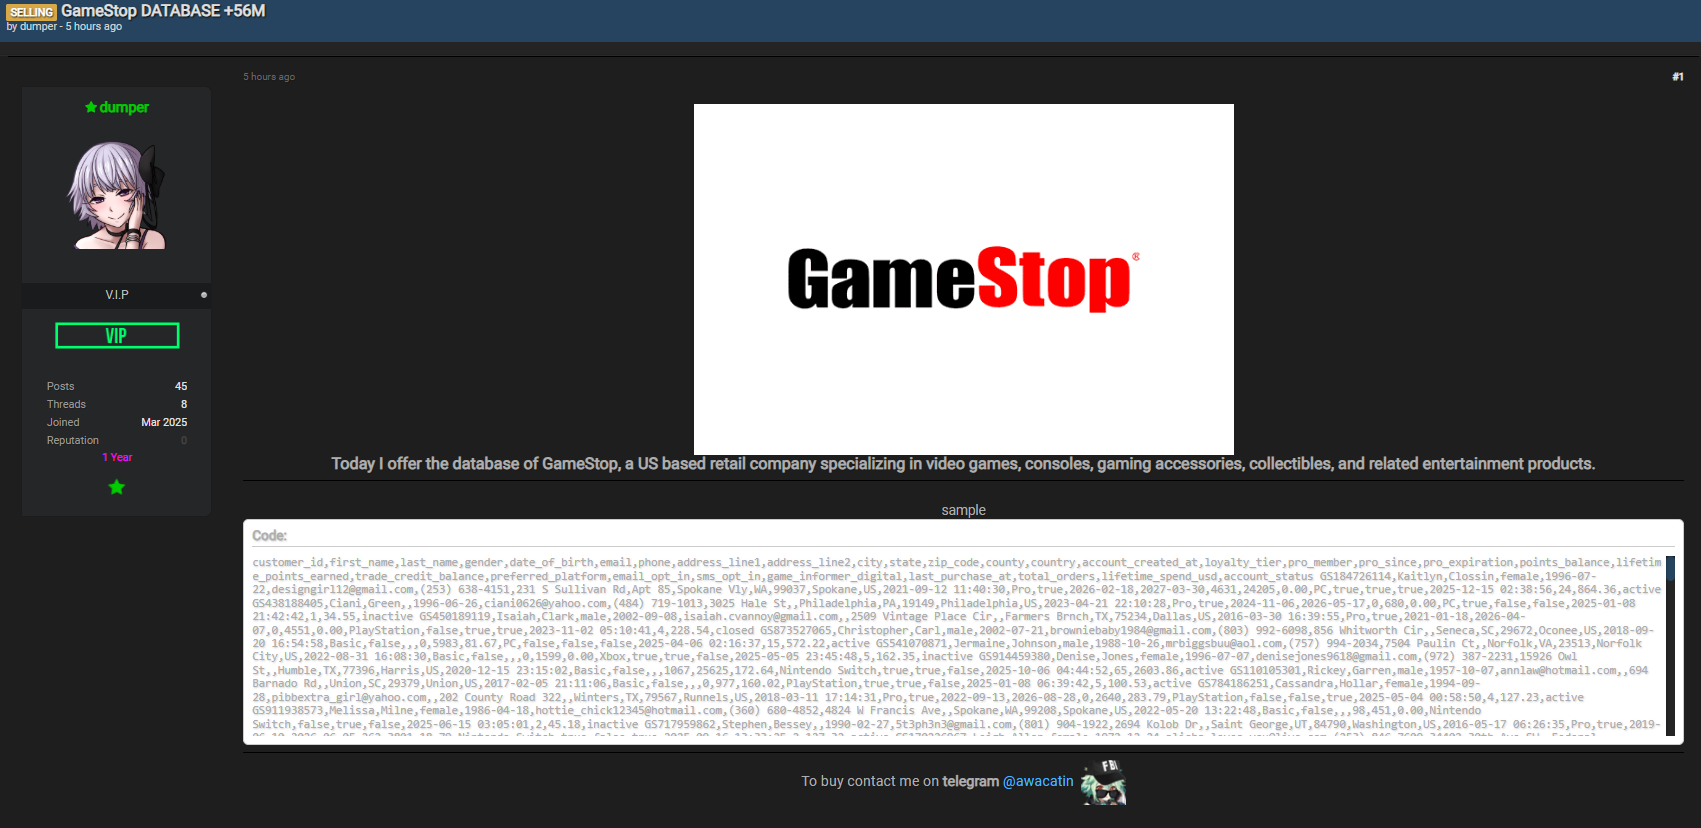Click the '5 hours ago' post timestamp
Screen dimensions: 1701x828
[269, 77]
